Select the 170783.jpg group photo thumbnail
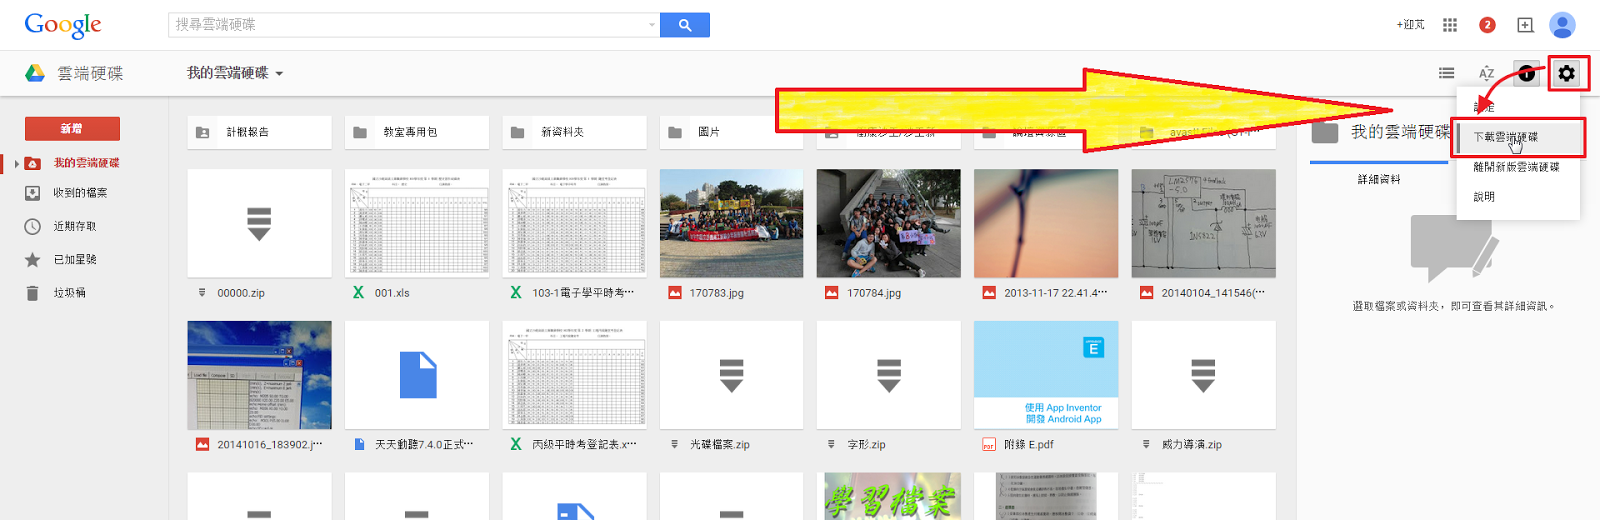Image resolution: width=1600 pixels, height=520 pixels. [x=732, y=223]
